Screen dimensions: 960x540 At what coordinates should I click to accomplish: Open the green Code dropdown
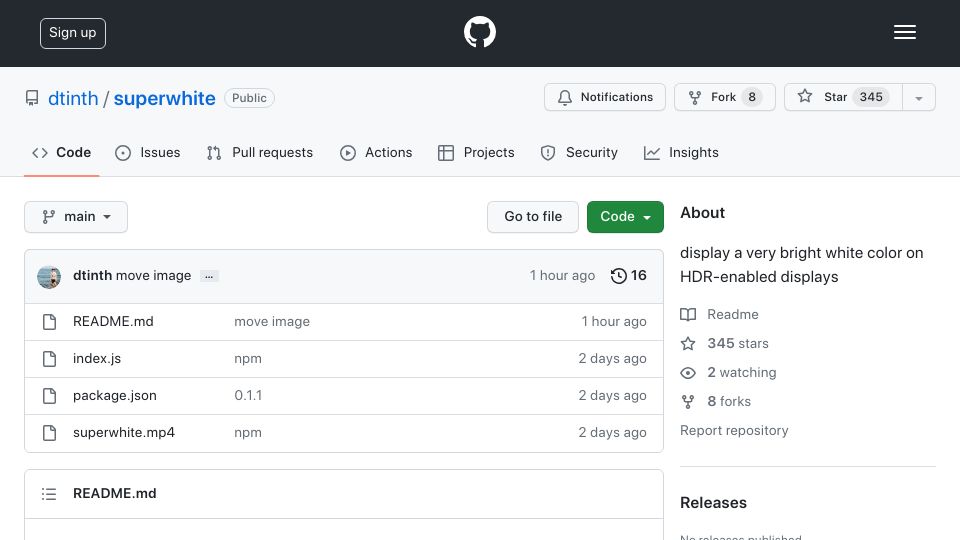coord(625,217)
